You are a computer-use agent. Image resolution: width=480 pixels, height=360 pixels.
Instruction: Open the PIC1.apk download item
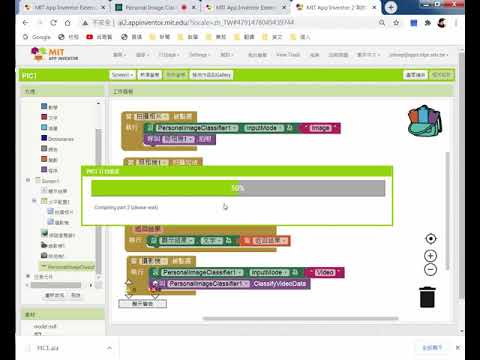[x=48, y=348]
